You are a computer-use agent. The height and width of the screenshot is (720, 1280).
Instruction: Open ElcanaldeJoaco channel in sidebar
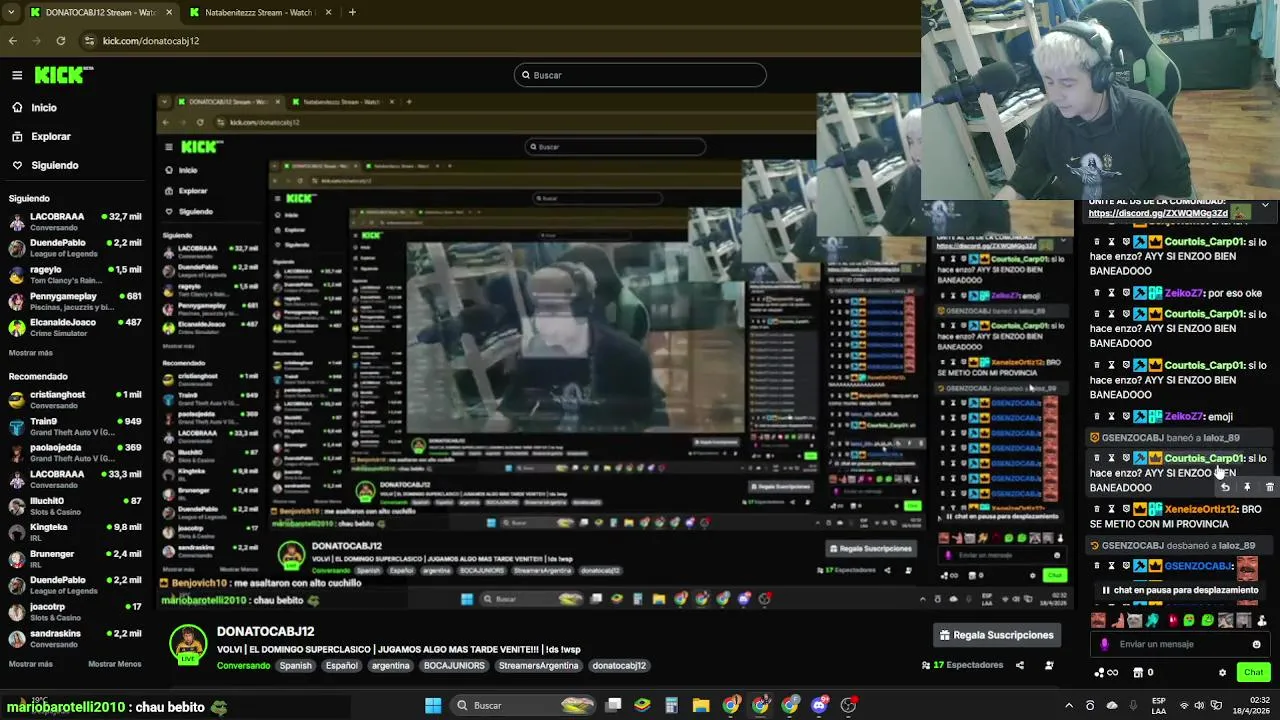[x=75, y=328]
